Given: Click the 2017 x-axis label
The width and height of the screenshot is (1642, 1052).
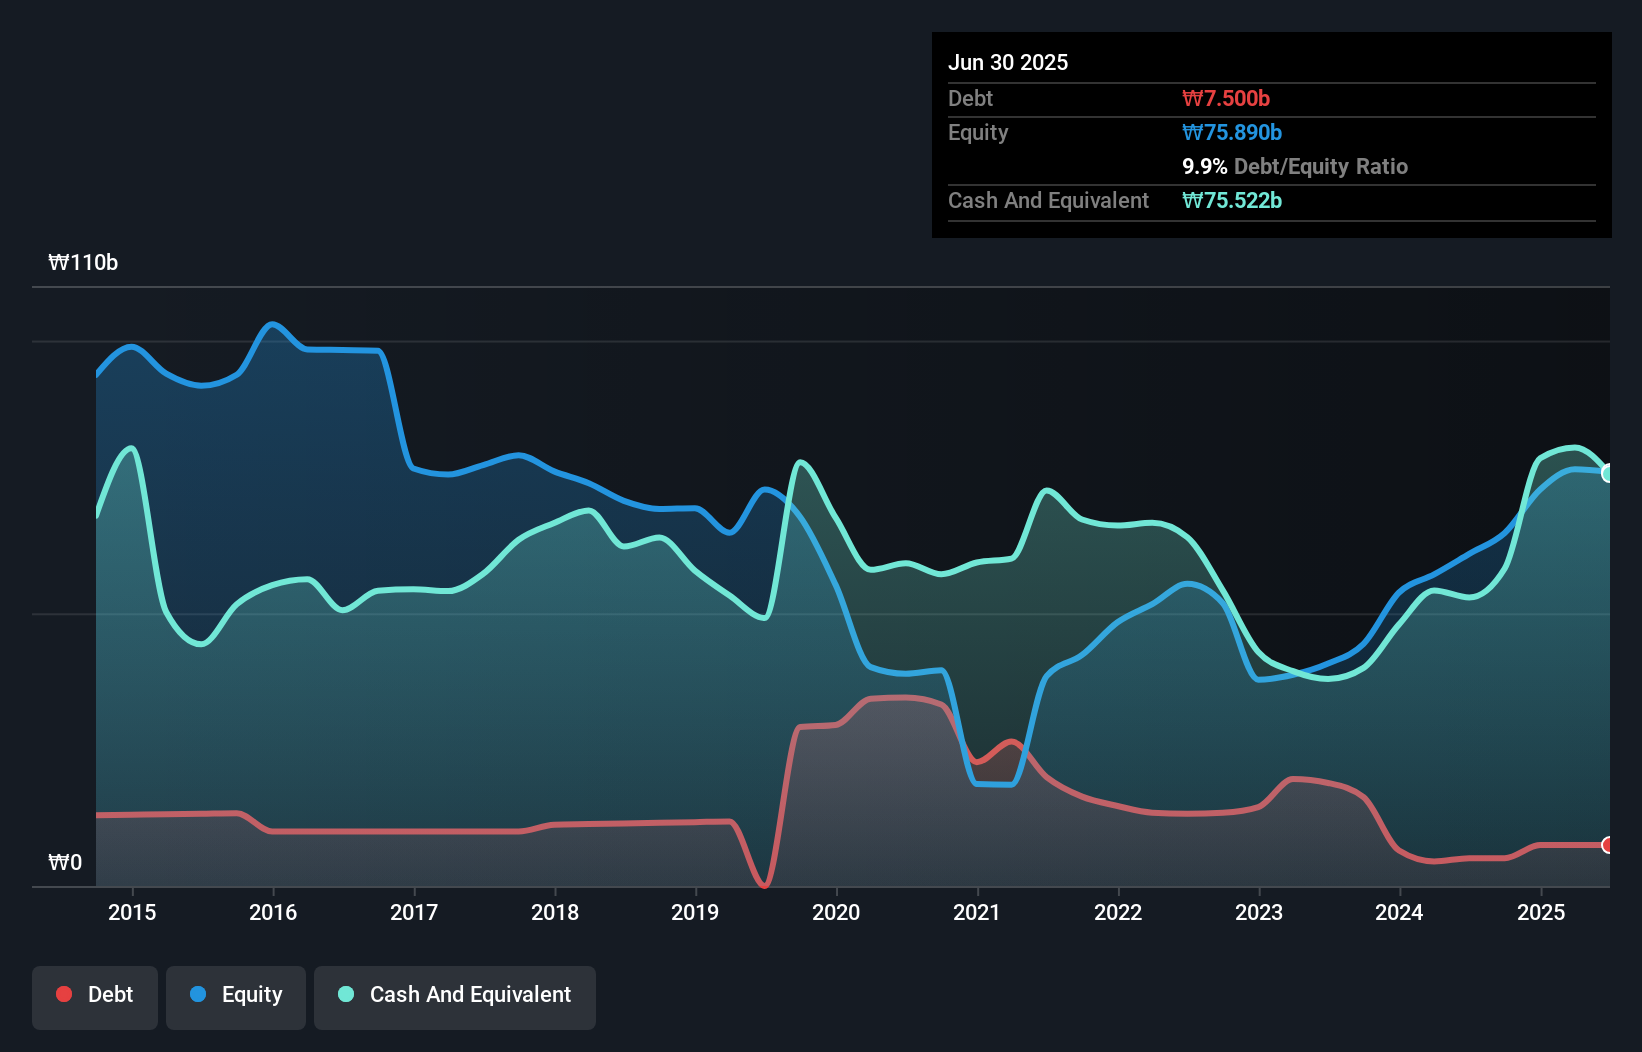Looking at the screenshot, I should tap(414, 912).
